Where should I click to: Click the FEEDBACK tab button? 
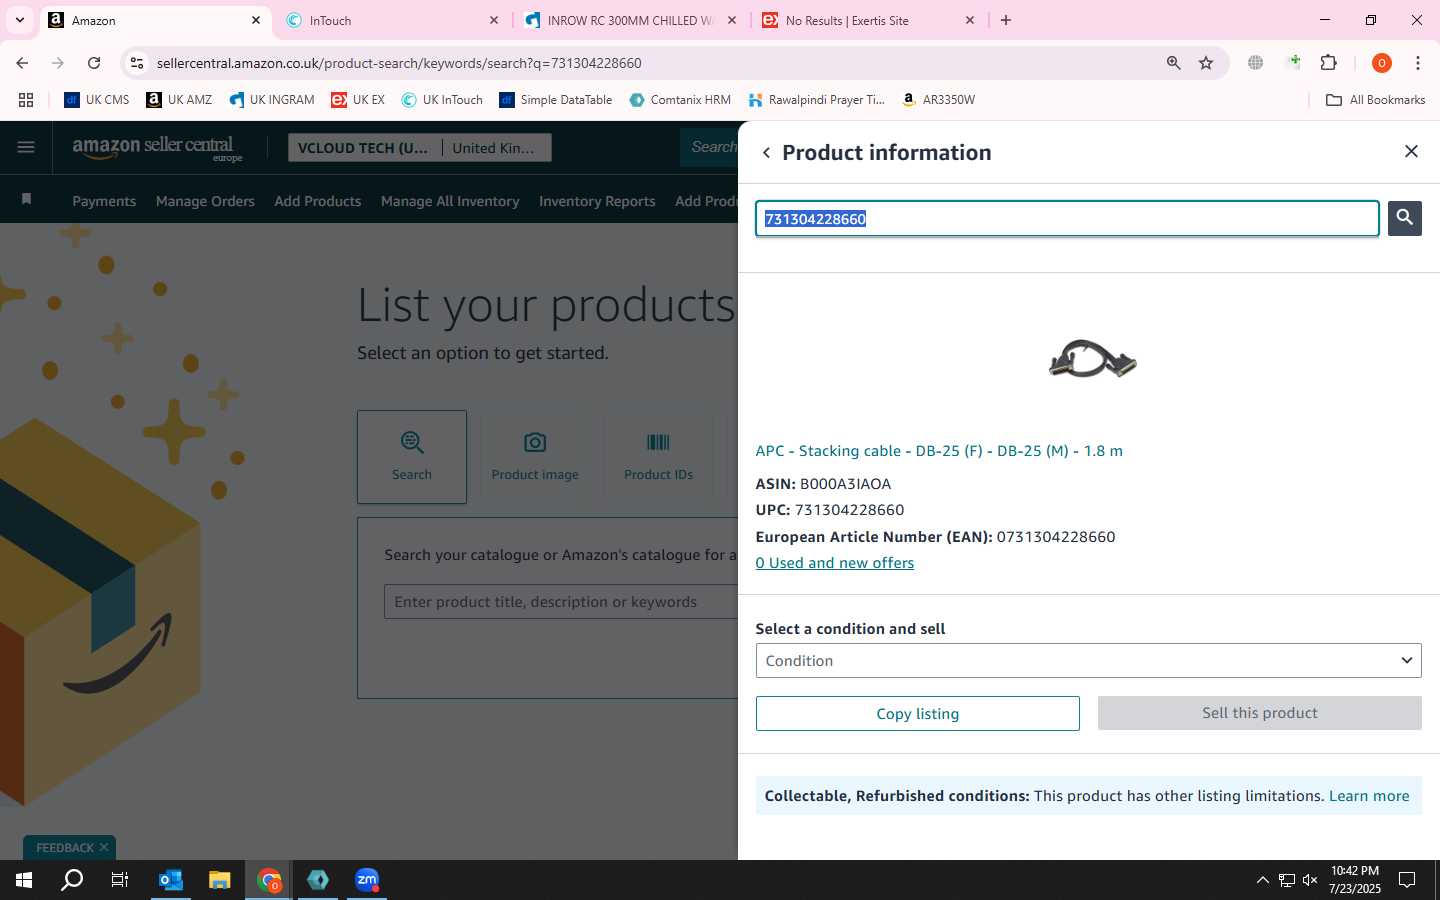pyautogui.click(x=65, y=848)
